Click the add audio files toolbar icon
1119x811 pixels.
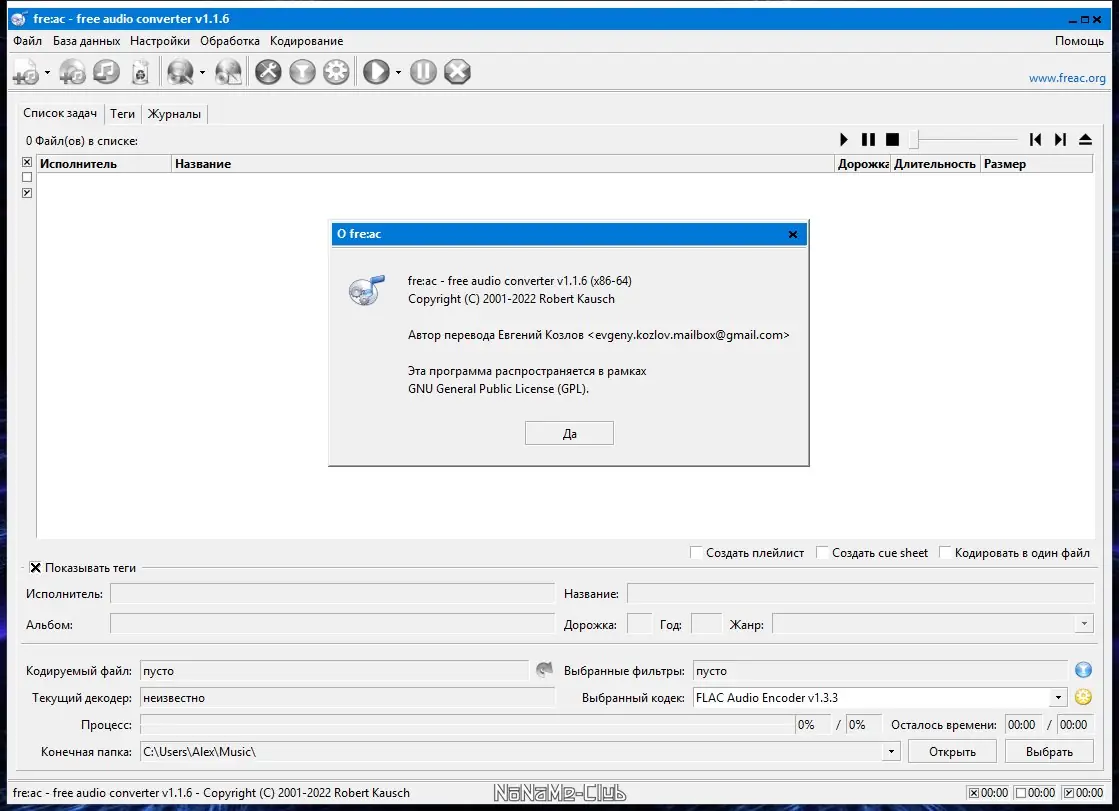point(26,72)
